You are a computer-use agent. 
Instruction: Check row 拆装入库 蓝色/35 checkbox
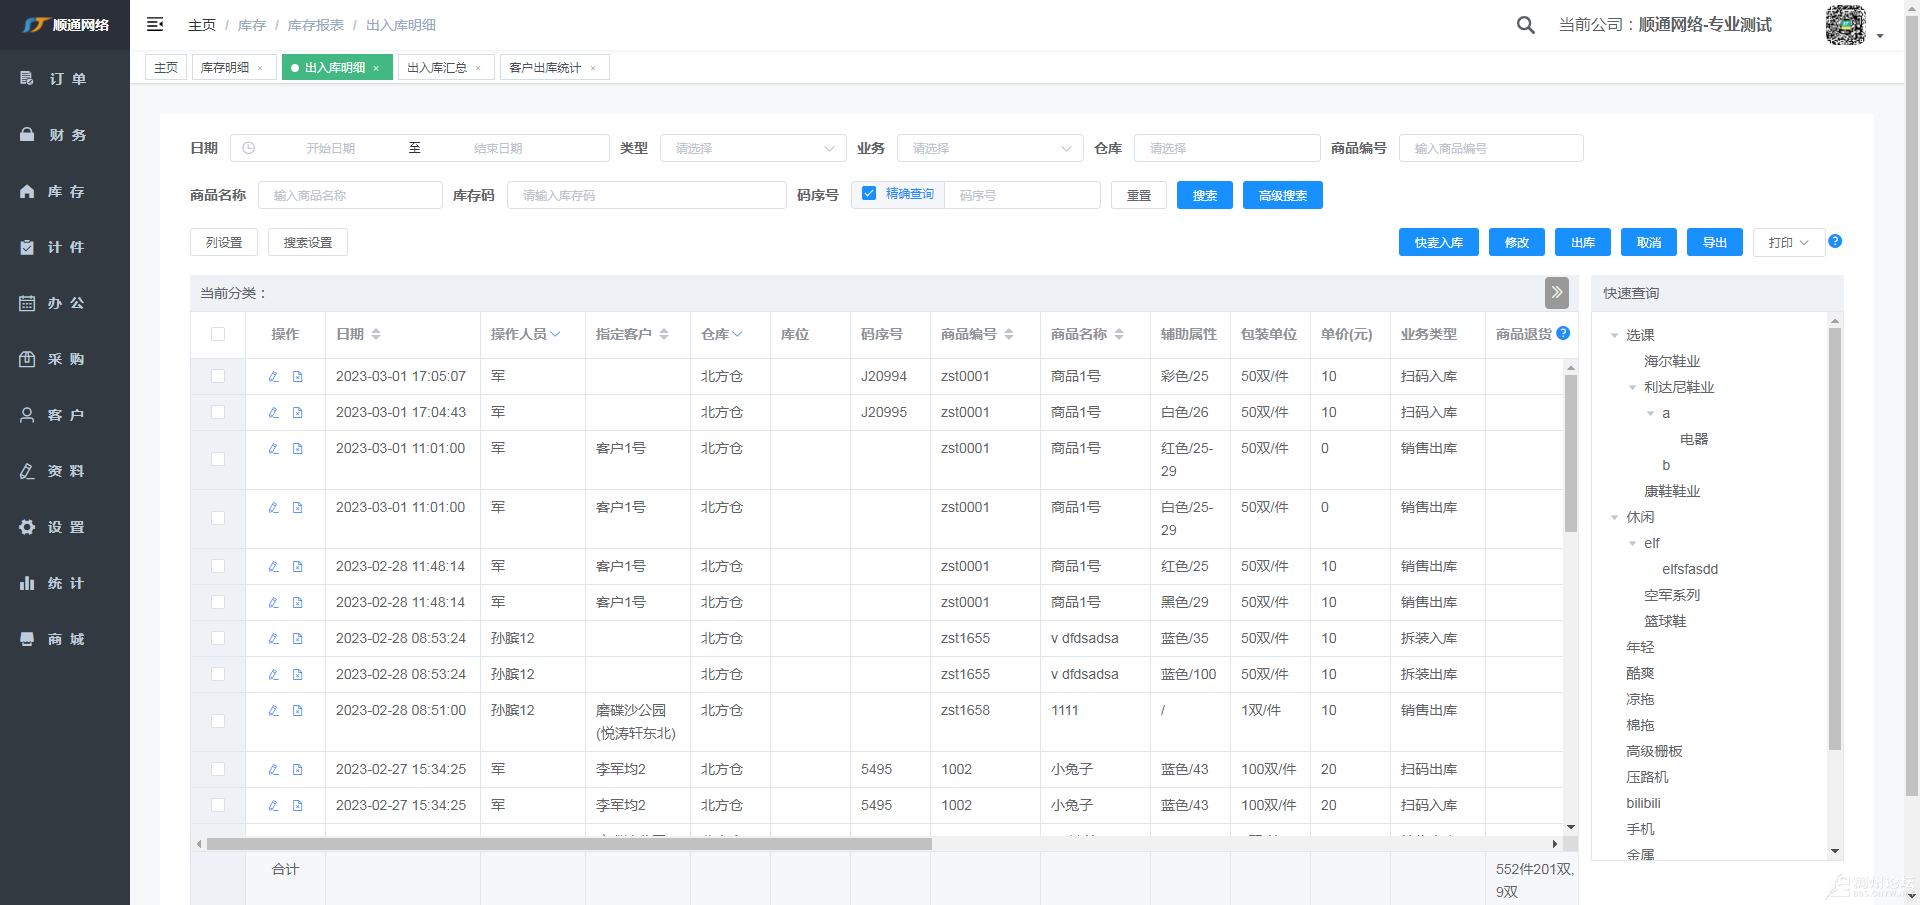click(x=218, y=638)
